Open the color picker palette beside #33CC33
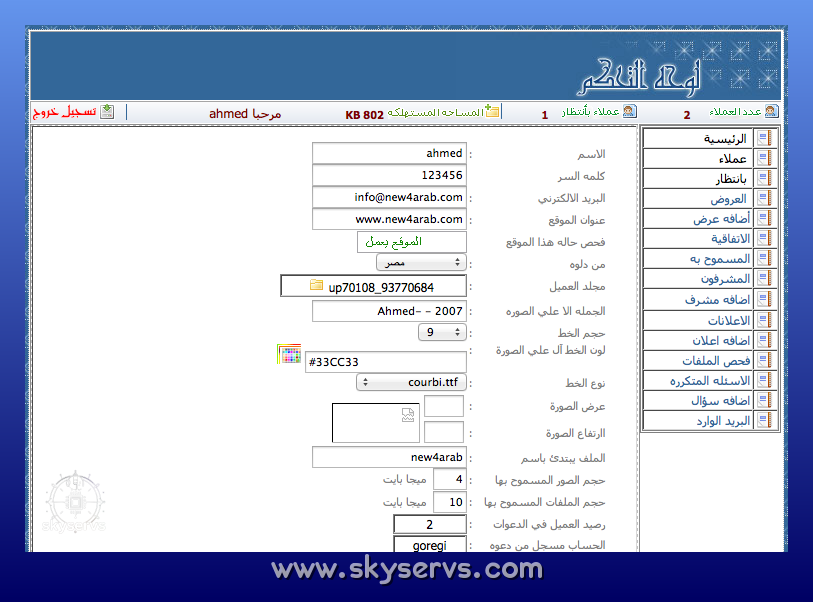This screenshot has width=813, height=602. pyautogui.click(x=289, y=353)
